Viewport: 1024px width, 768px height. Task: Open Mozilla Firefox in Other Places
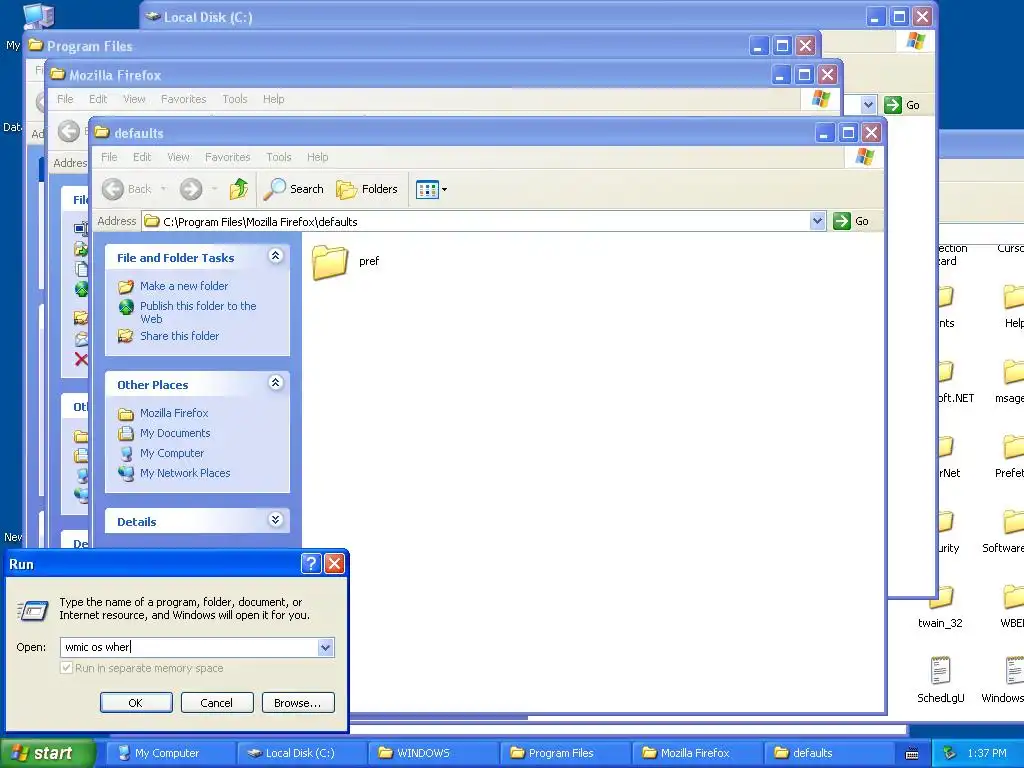(174, 413)
